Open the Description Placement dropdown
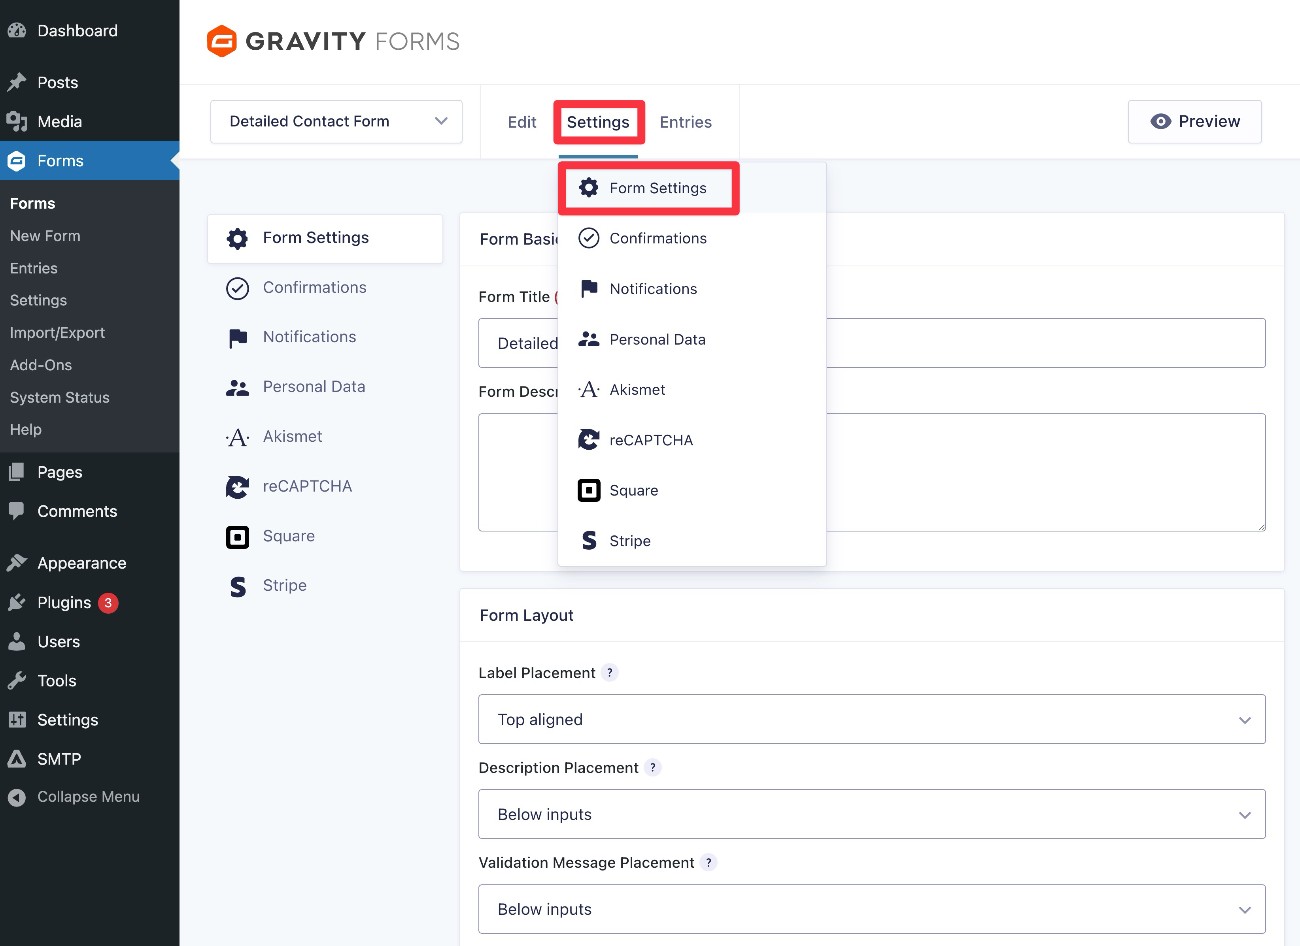The image size is (1300, 946). 870,814
